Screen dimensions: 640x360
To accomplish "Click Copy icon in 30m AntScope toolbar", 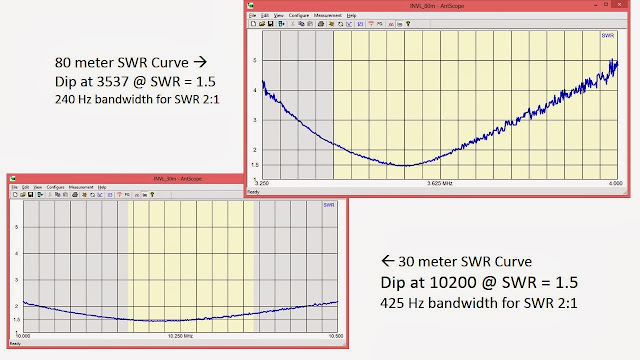I will coord(58,195).
